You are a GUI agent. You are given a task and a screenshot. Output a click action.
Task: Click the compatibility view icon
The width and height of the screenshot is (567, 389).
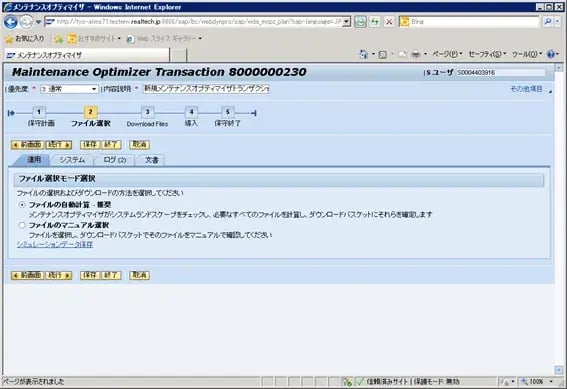(x=360, y=22)
